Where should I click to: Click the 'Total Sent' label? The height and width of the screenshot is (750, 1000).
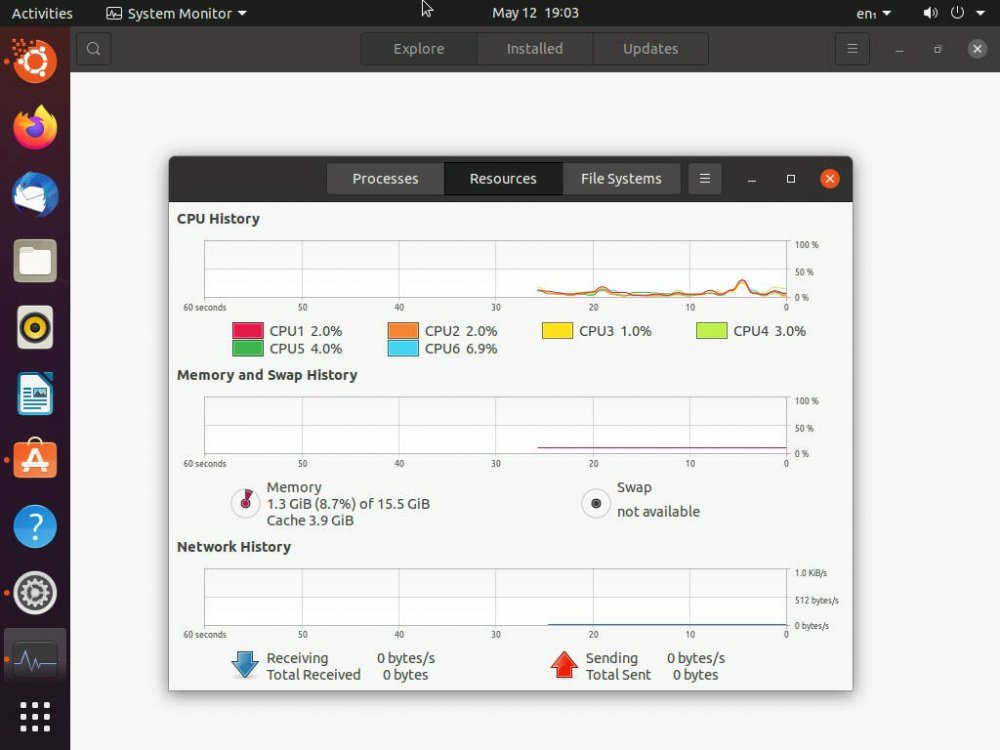(619, 675)
